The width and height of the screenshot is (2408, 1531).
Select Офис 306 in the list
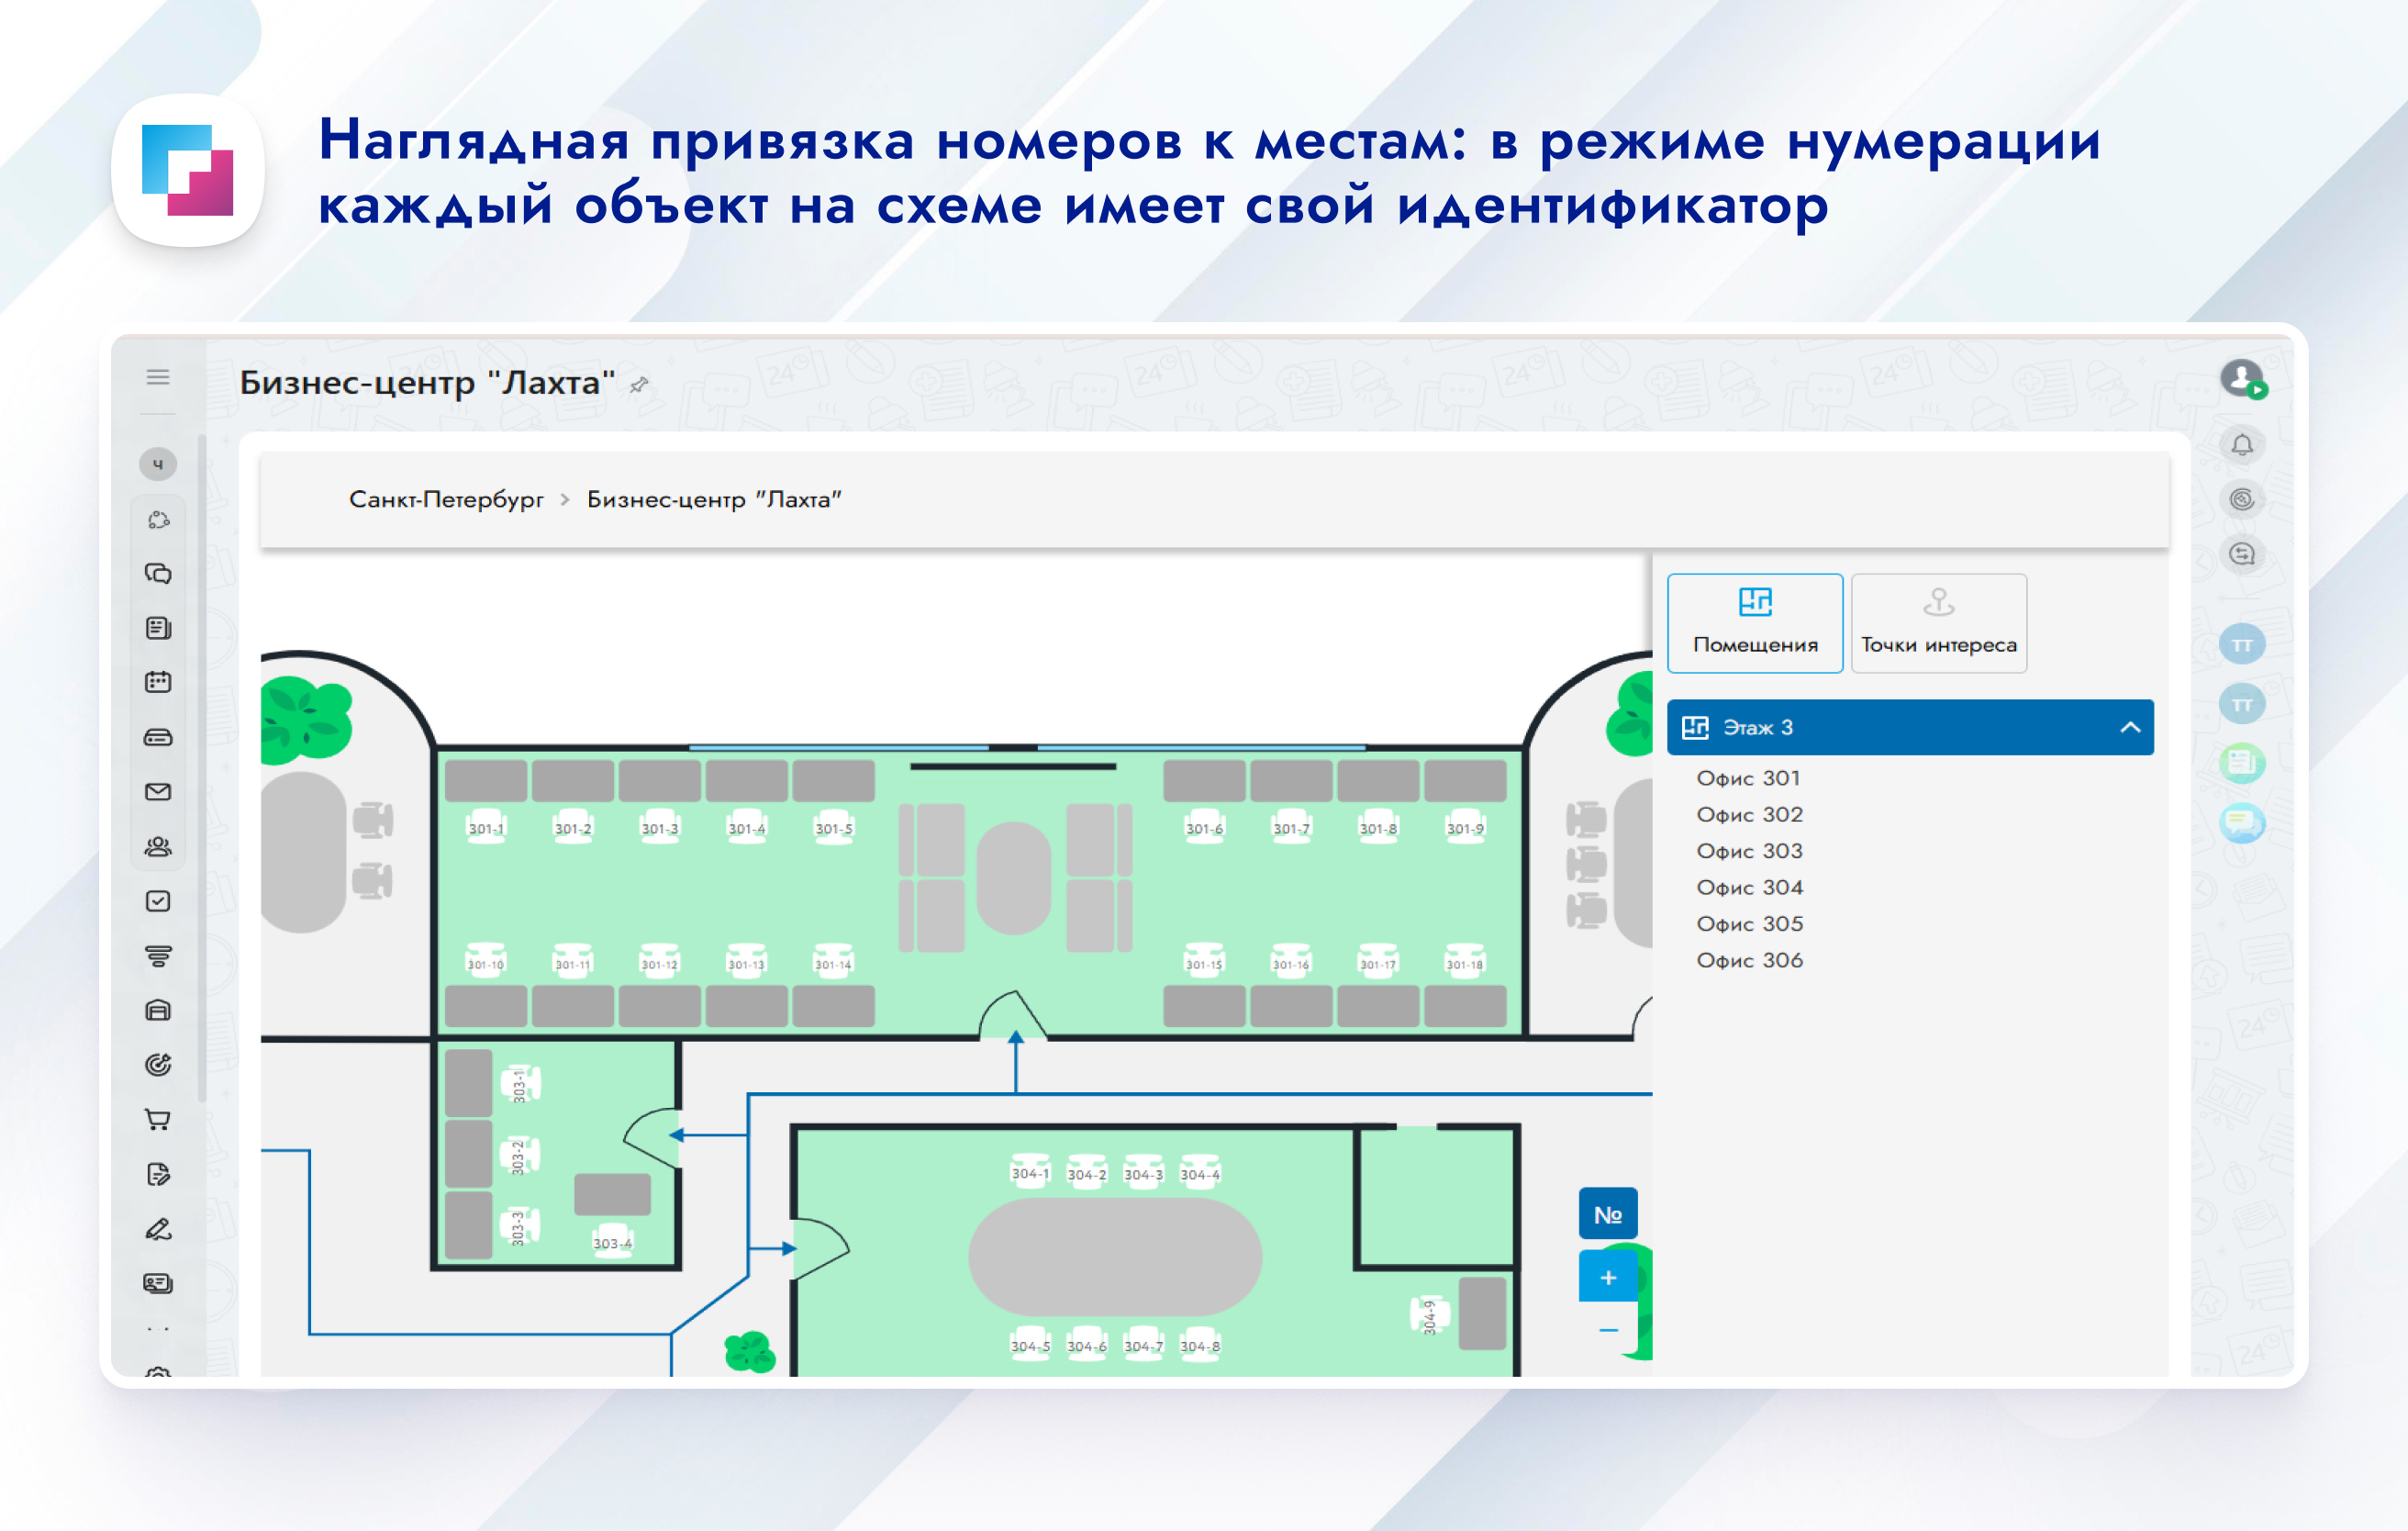[1750, 960]
